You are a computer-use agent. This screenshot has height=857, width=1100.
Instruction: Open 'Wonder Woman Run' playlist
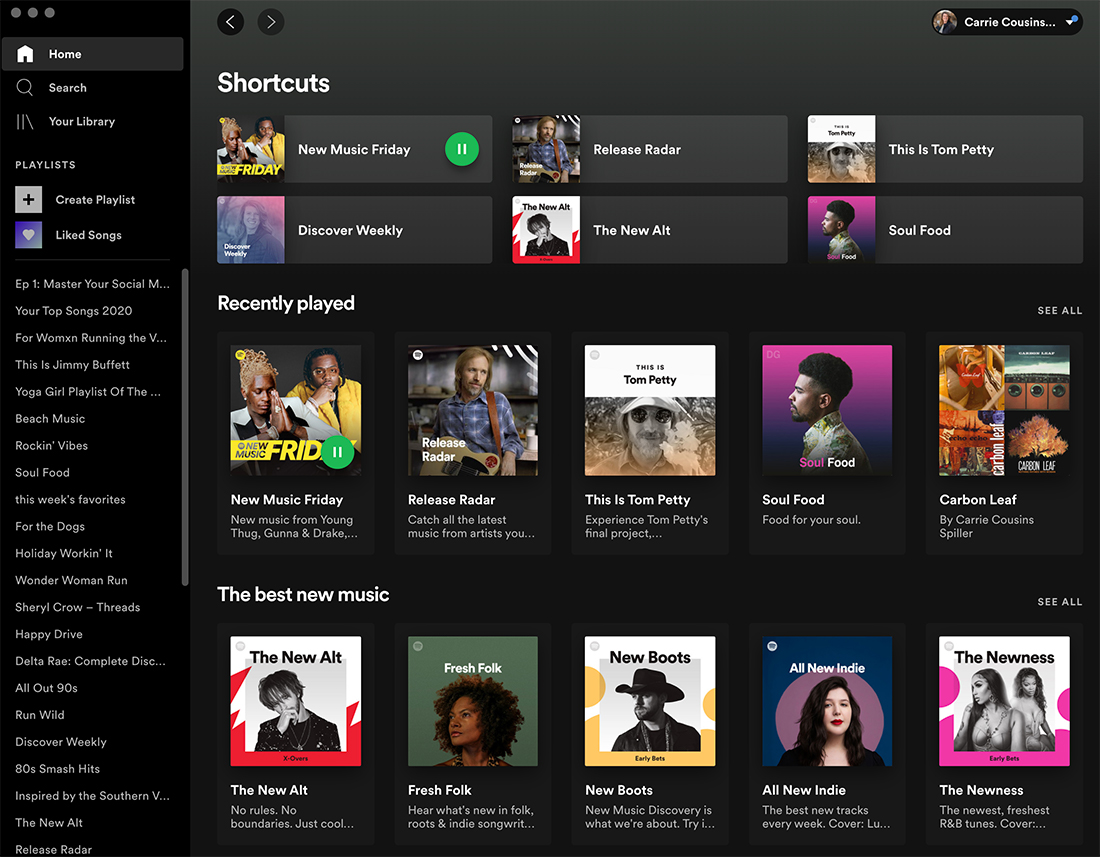coord(72,581)
